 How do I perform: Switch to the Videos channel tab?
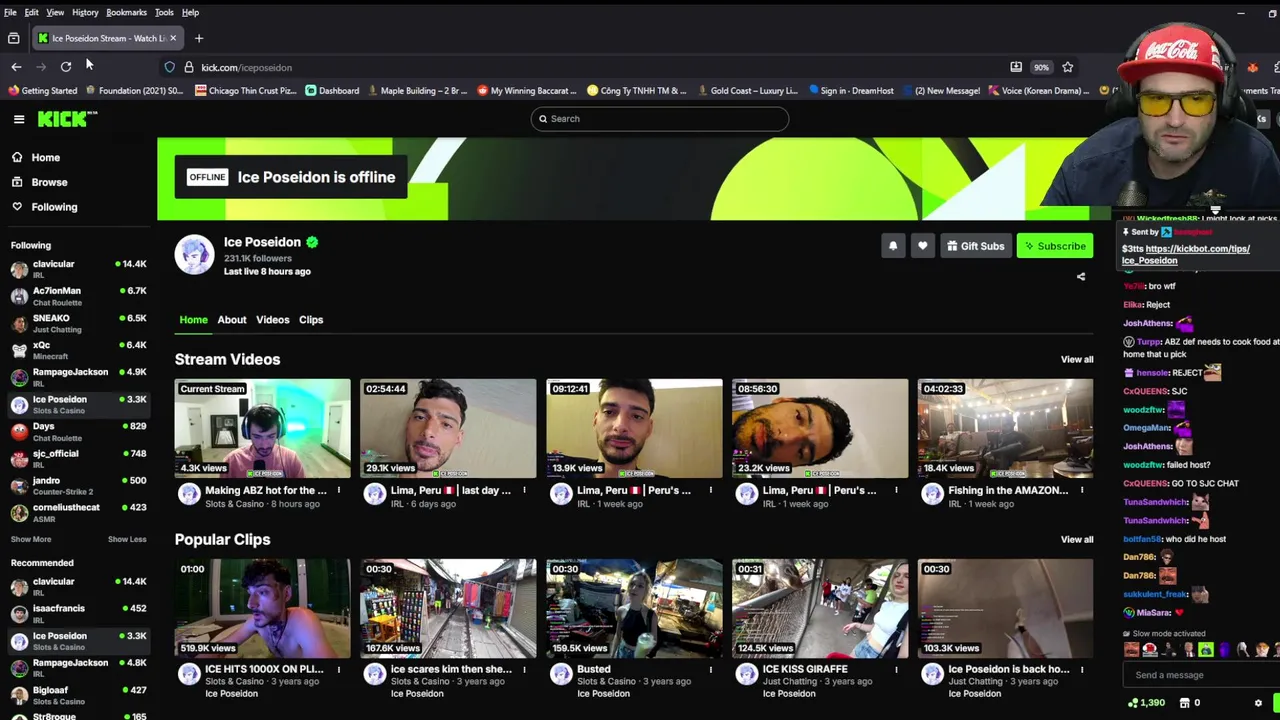pos(272,320)
